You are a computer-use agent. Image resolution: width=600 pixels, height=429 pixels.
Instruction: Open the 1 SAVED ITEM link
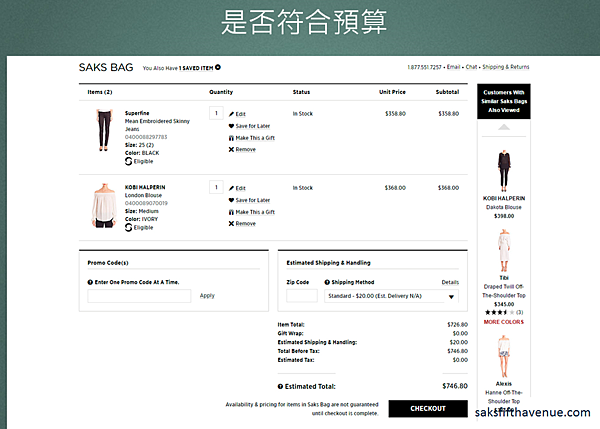pos(196,68)
